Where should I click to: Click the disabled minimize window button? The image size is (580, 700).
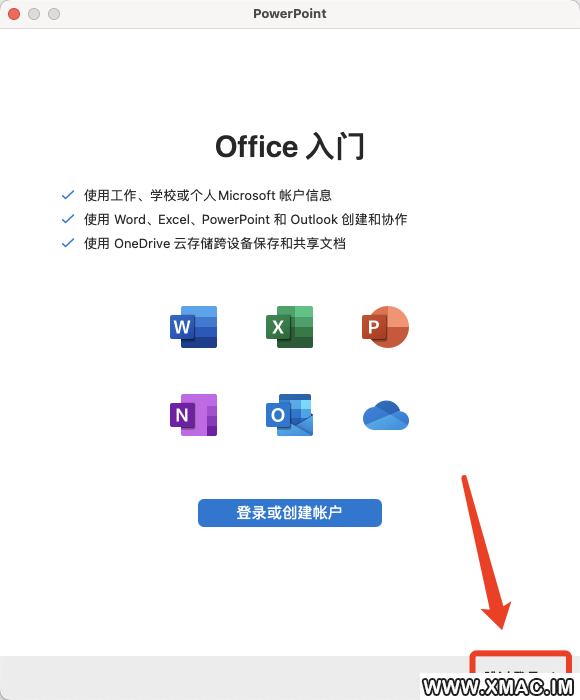[x=34, y=14]
